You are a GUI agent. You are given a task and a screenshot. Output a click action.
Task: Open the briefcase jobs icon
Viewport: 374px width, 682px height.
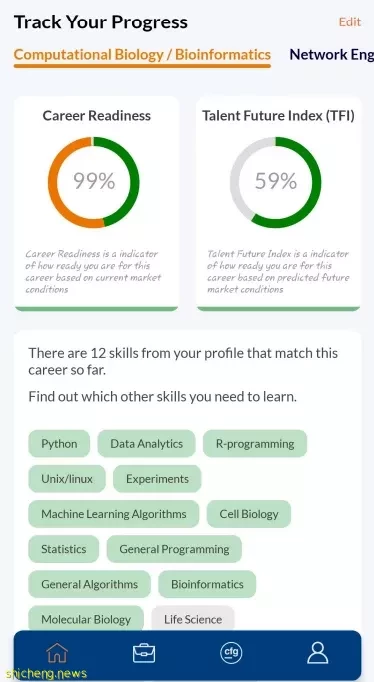click(x=144, y=653)
